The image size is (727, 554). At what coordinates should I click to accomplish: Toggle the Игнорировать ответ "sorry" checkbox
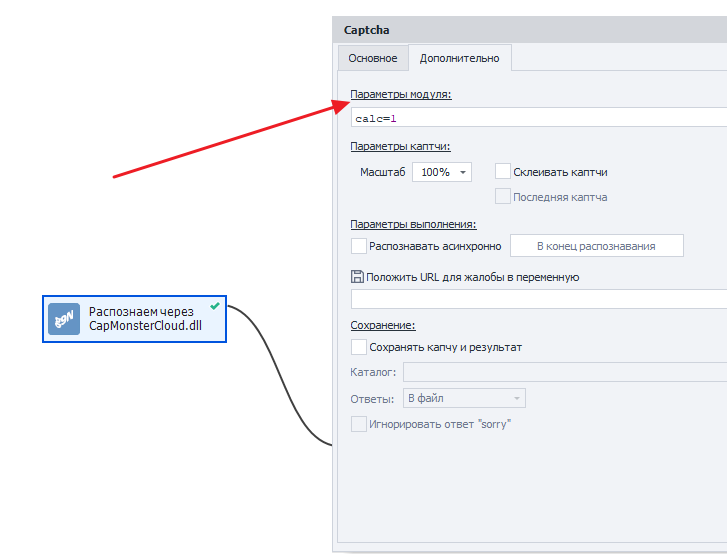(358, 424)
